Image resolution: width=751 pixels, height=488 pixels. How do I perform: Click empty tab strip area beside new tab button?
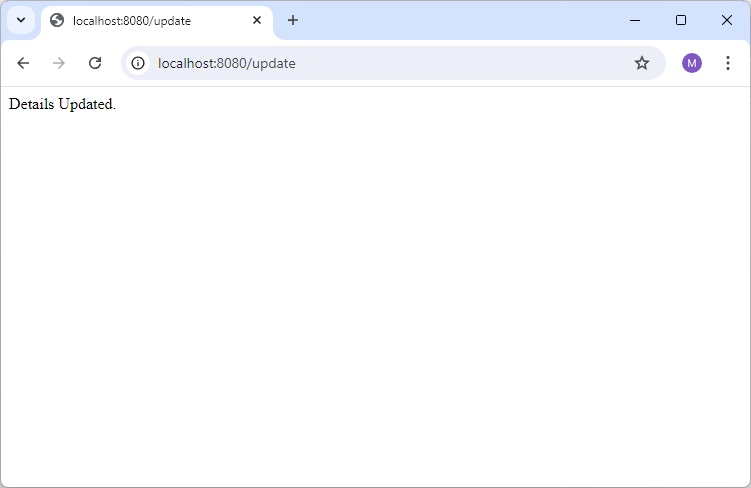pos(450,20)
